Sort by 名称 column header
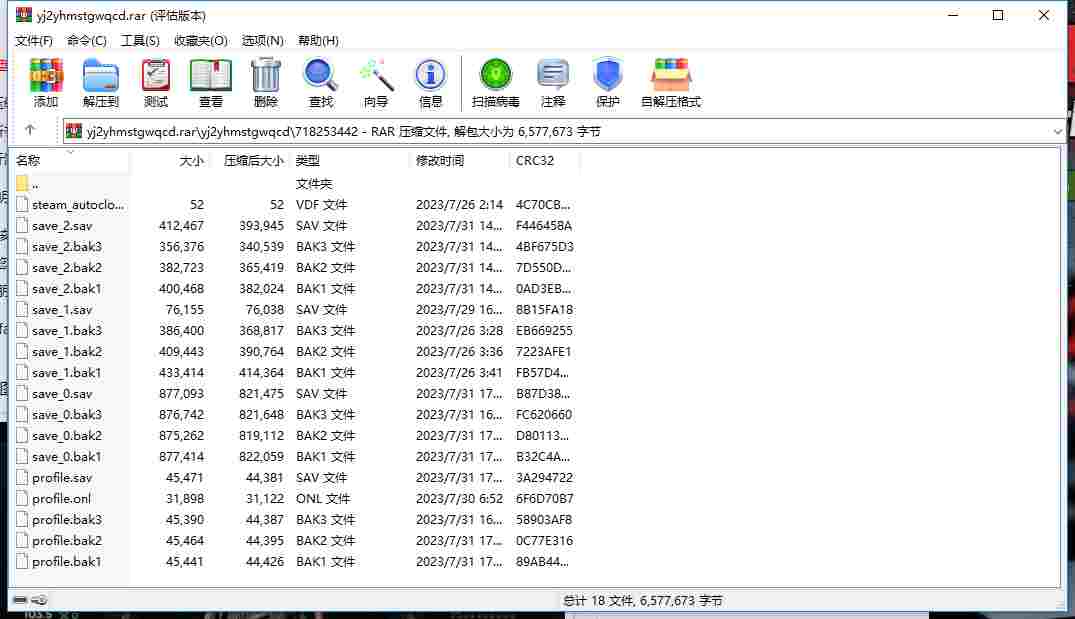This screenshot has height=619, width=1075. tap(71, 160)
